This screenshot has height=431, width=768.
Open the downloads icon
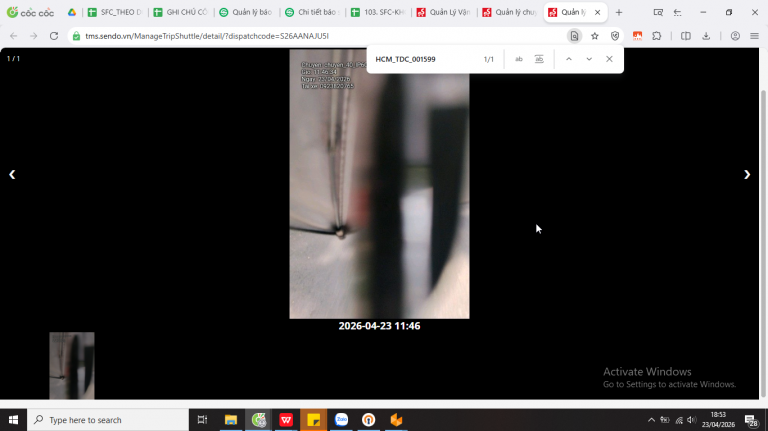coord(706,36)
